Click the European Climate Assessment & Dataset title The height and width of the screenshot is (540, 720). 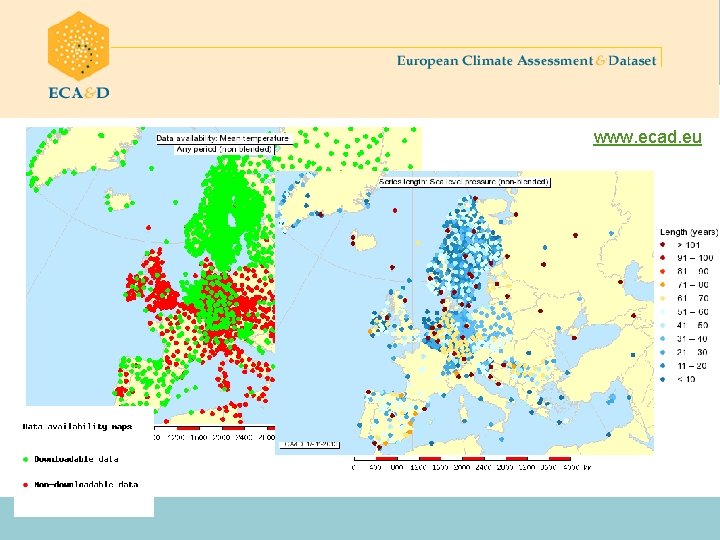pos(526,61)
